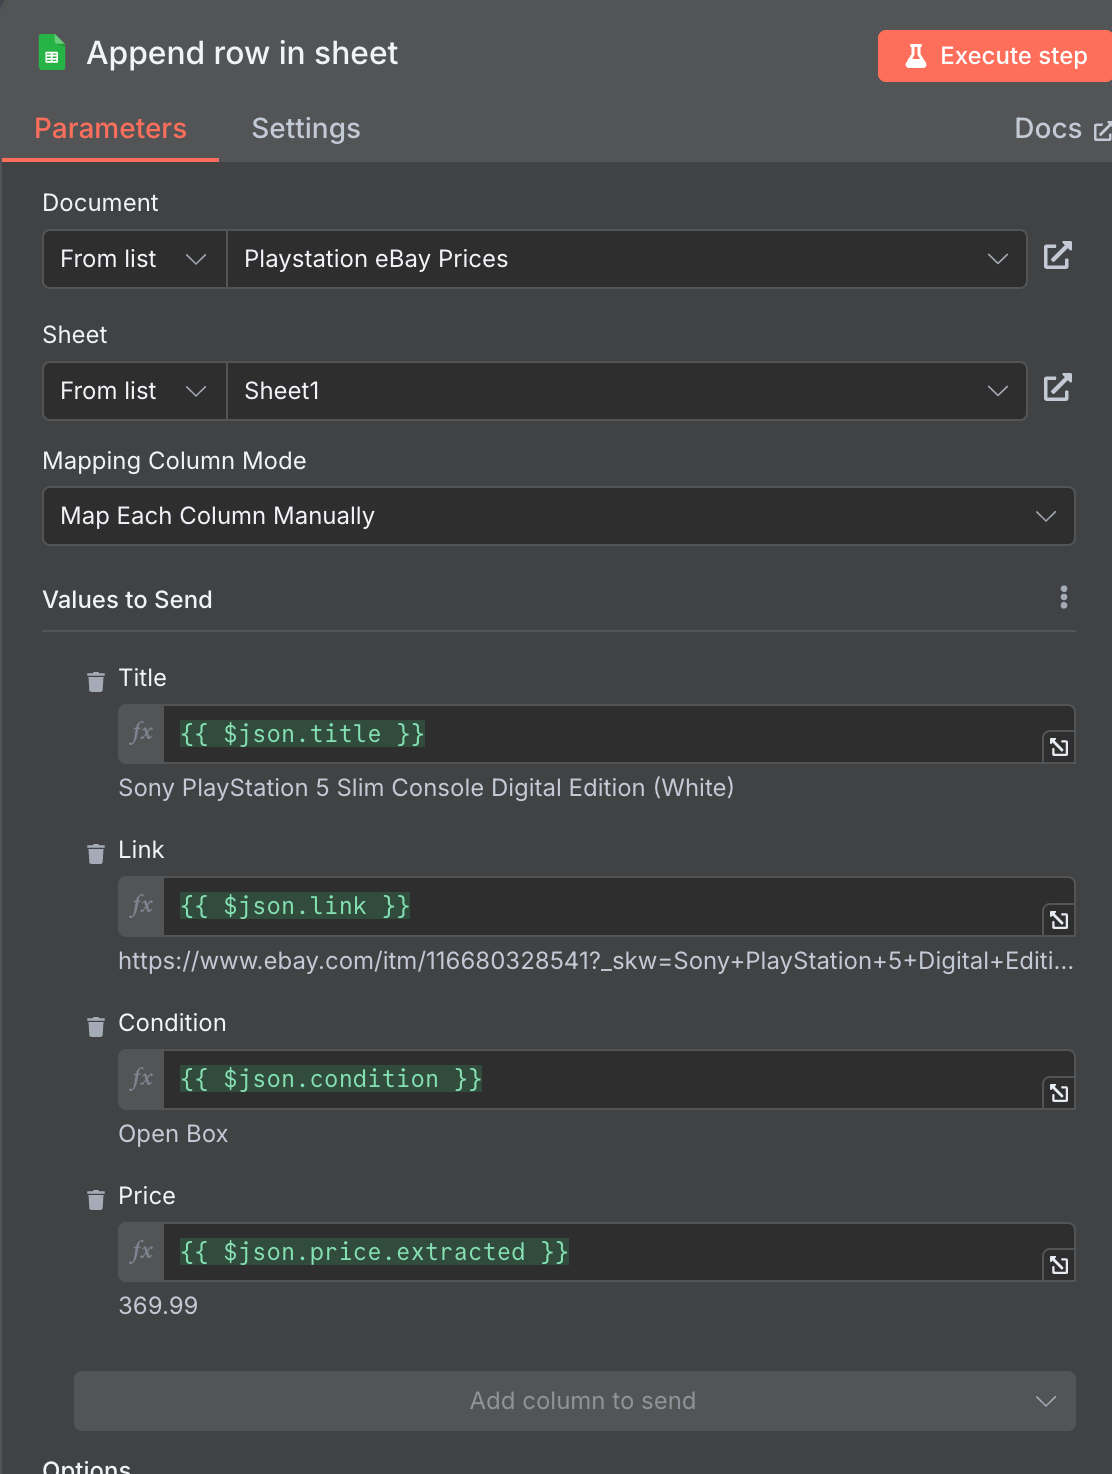Image resolution: width=1112 pixels, height=1474 pixels.
Task: Delete the Title column mapping
Action: point(96,682)
